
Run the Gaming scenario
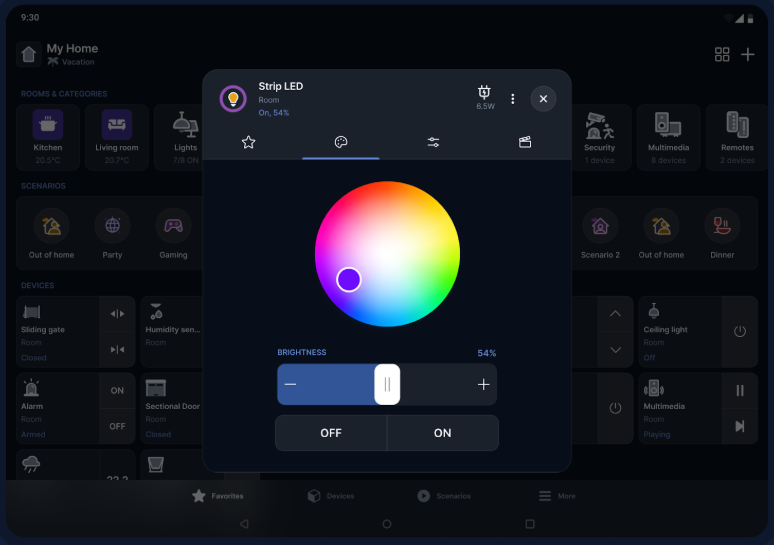tap(173, 234)
